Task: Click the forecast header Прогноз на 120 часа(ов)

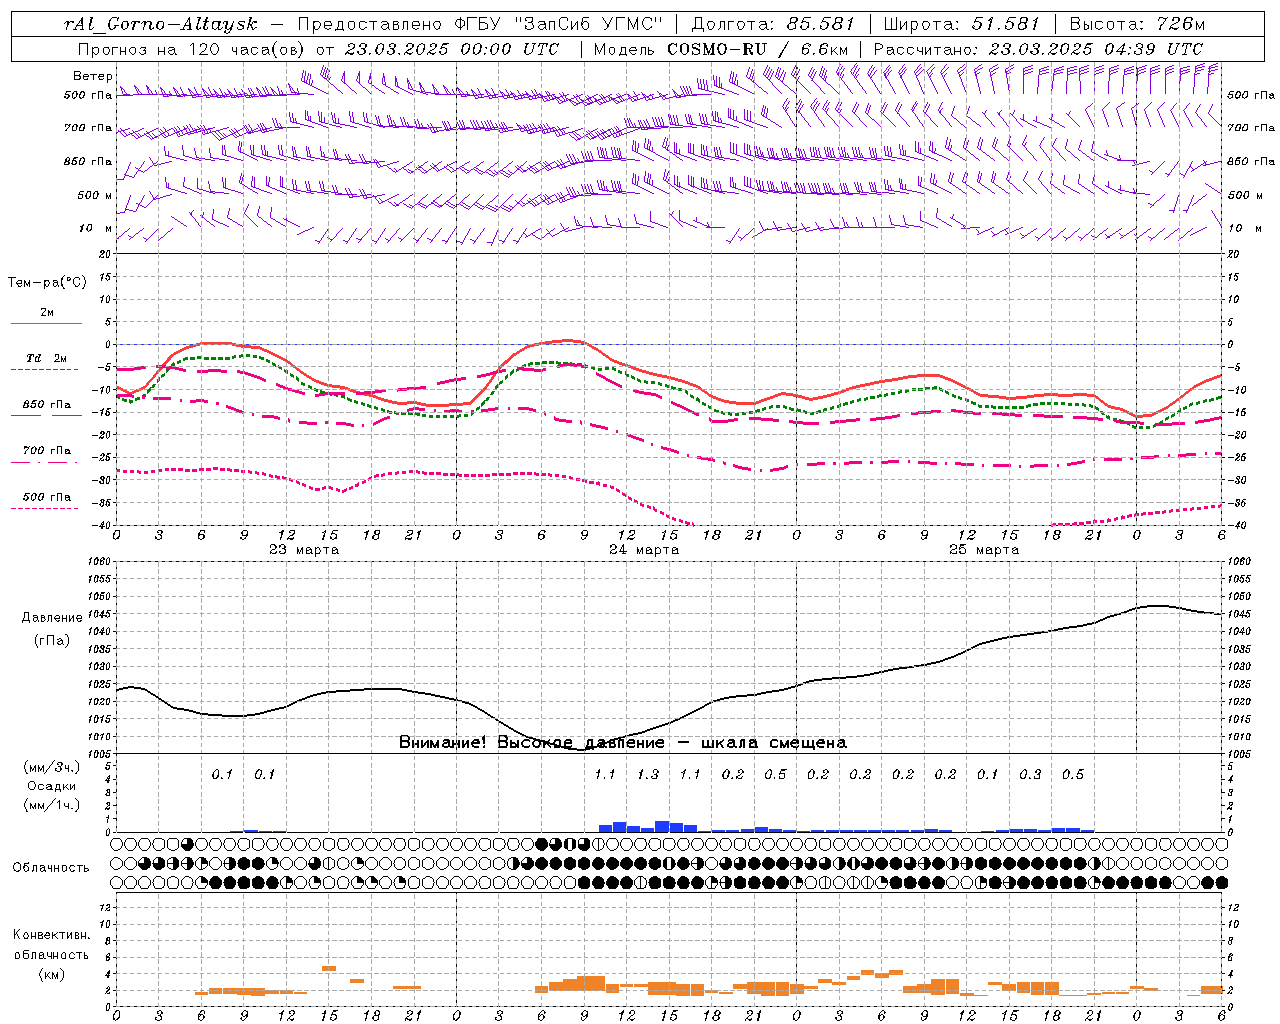Action: tap(193, 49)
